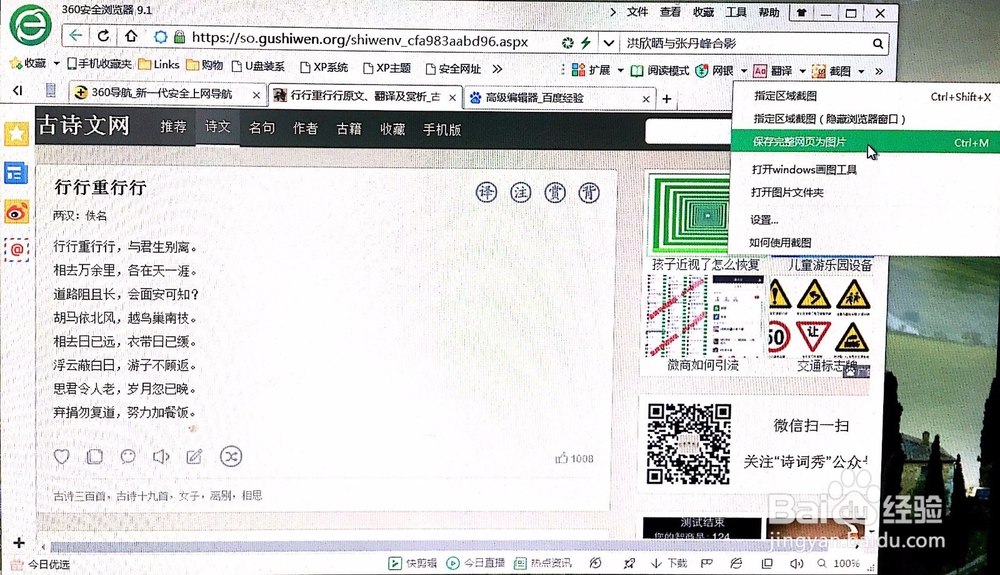Open the yellow star favorites sidebar icon
This screenshot has width=1000, height=575.
pyautogui.click(x=17, y=133)
